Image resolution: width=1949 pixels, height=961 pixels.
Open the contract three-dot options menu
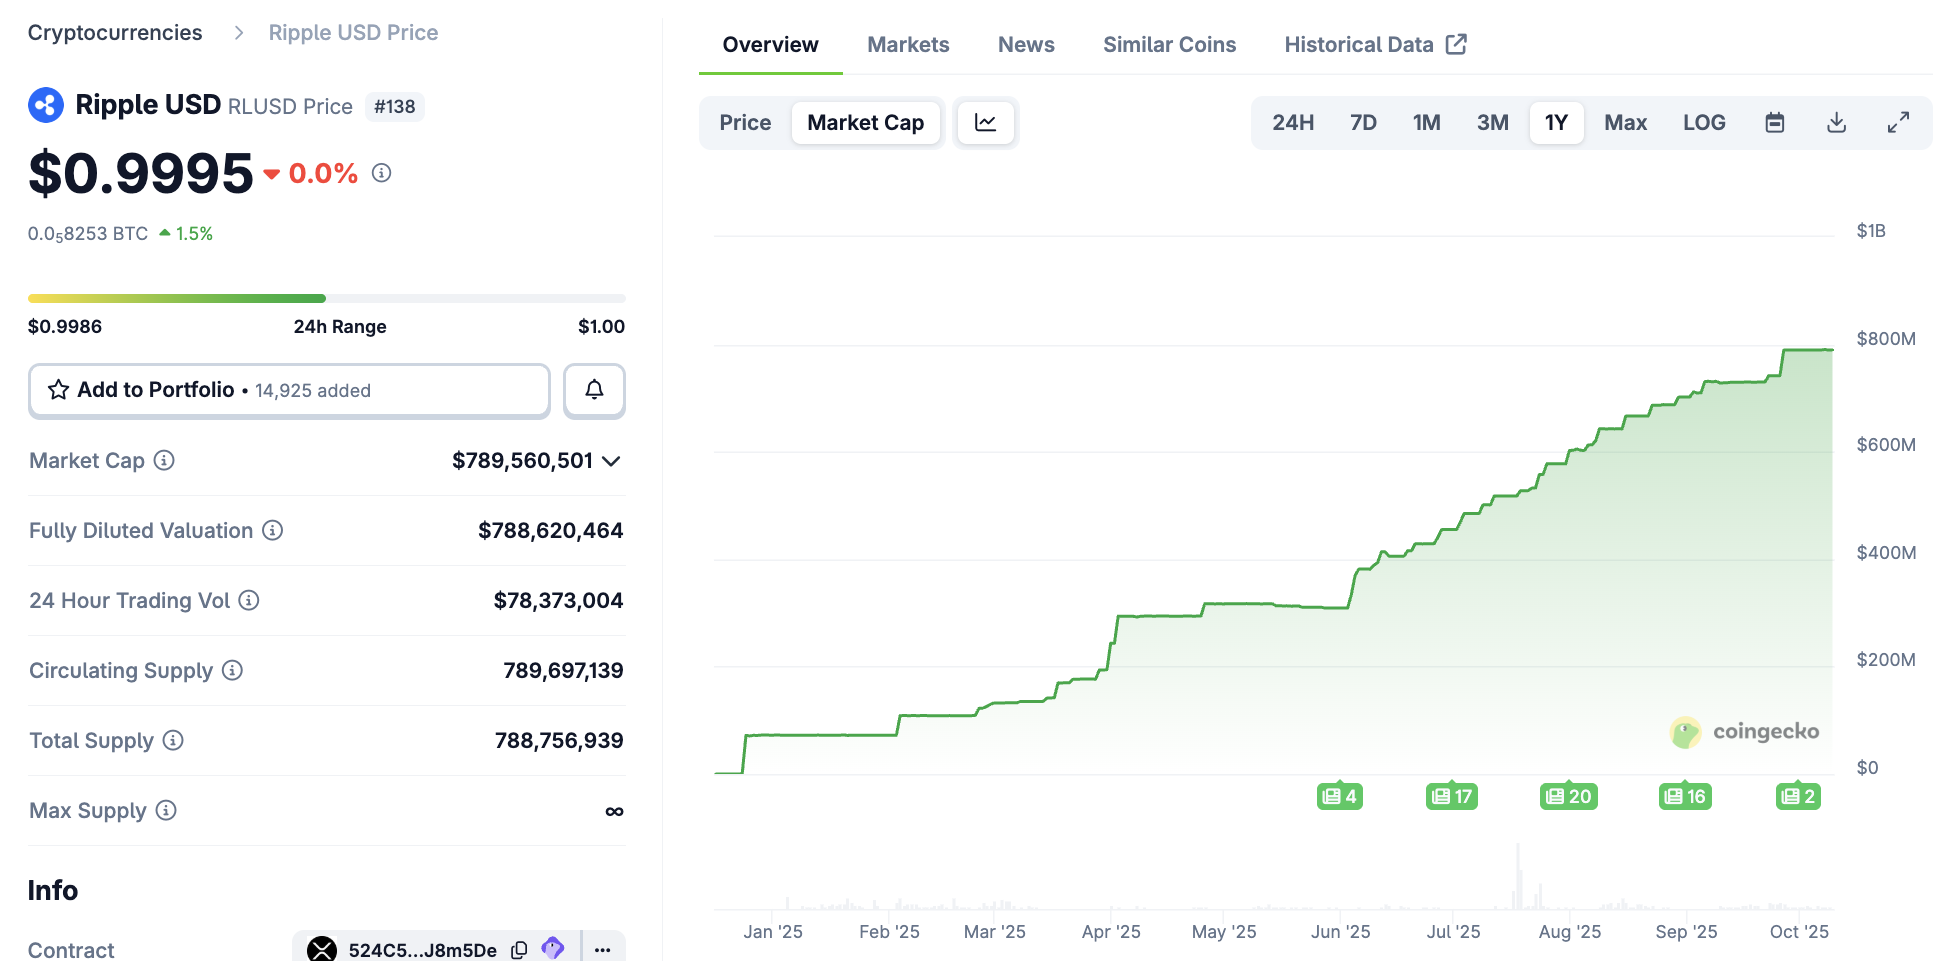601,949
